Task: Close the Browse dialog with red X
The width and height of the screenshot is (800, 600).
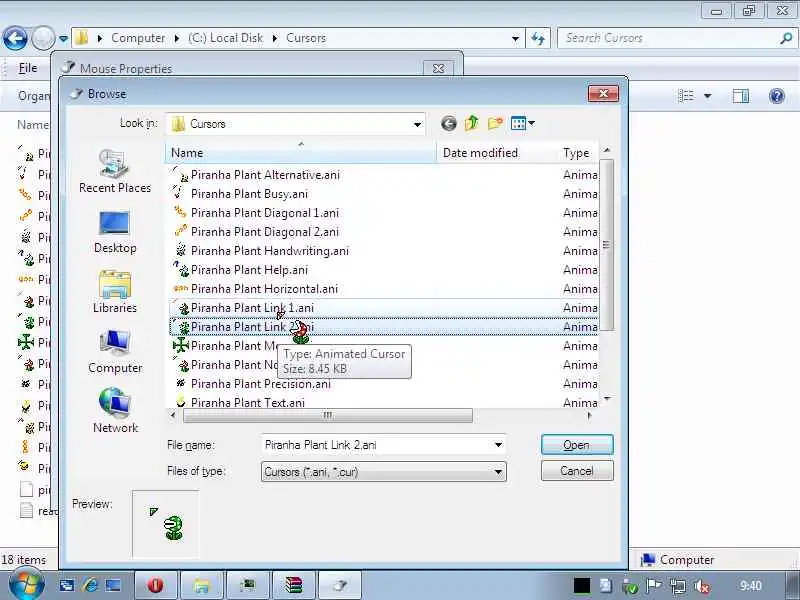Action: tap(603, 93)
